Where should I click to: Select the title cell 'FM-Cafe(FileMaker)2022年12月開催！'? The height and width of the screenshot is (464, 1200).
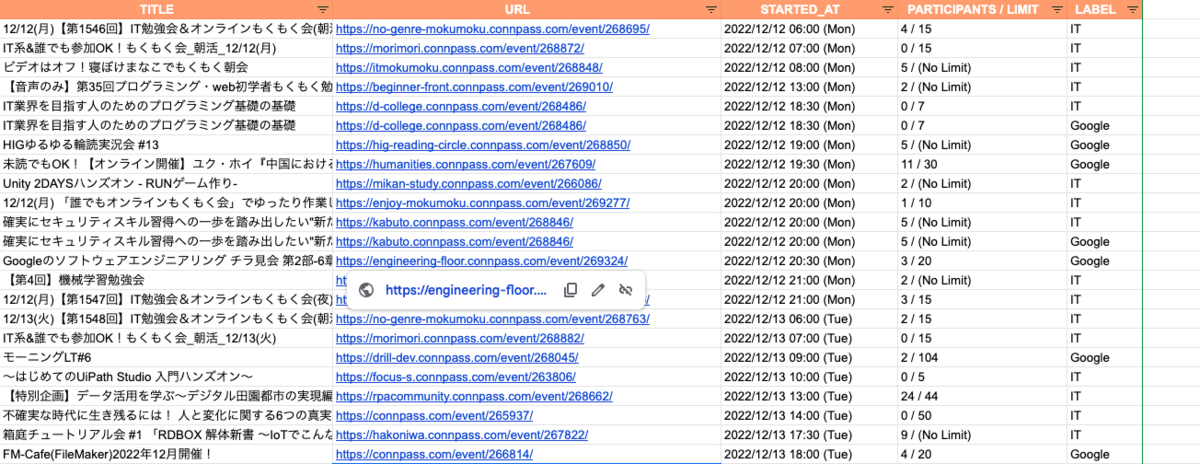166,454
